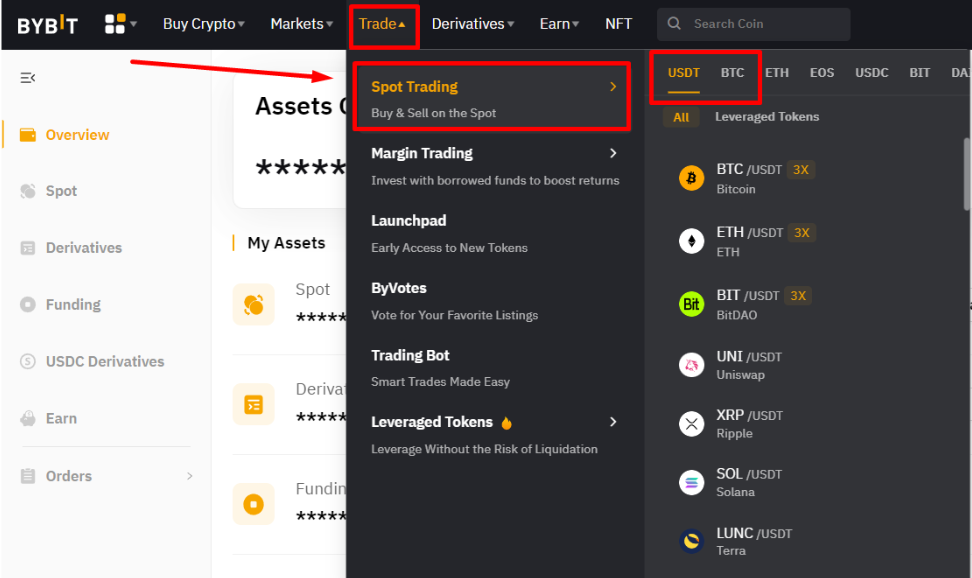
Task: Switch to the BTC market tab
Action: [732, 73]
